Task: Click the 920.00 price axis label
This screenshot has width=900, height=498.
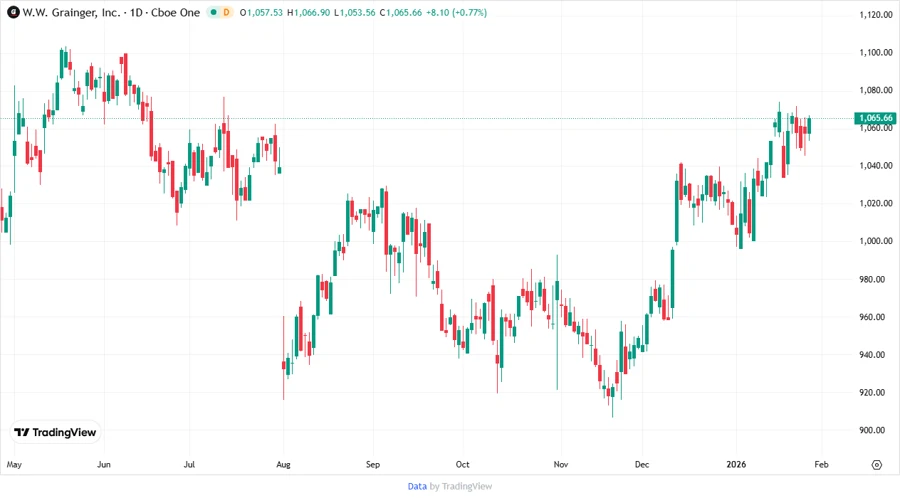Action: click(x=872, y=392)
